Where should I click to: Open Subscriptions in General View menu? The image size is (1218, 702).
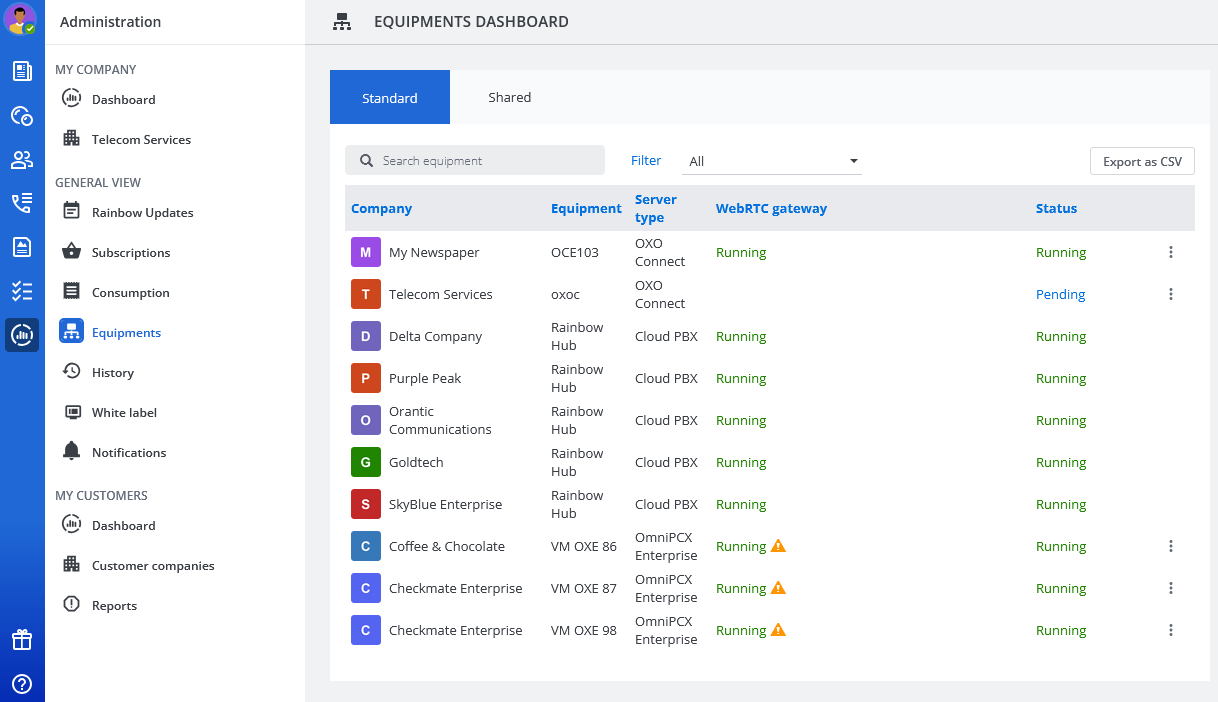coord(131,252)
